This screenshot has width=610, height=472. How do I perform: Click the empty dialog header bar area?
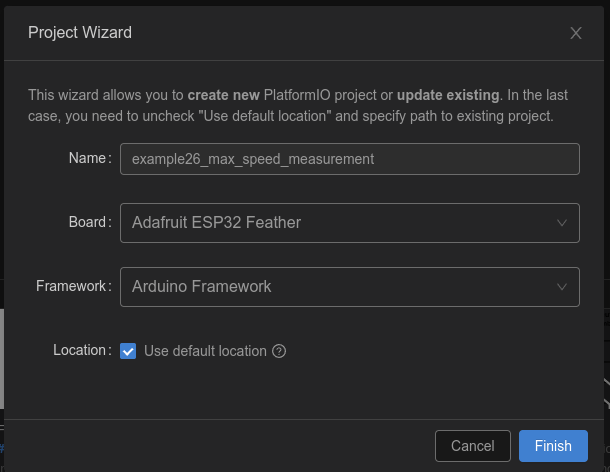pyautogui.click(x=350, y=33)
